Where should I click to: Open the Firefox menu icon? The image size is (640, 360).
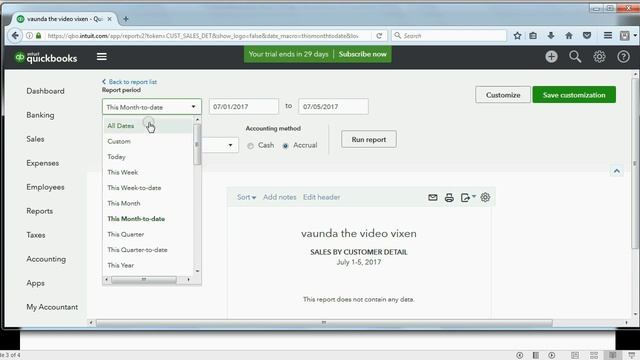click(x=607, y=36)
